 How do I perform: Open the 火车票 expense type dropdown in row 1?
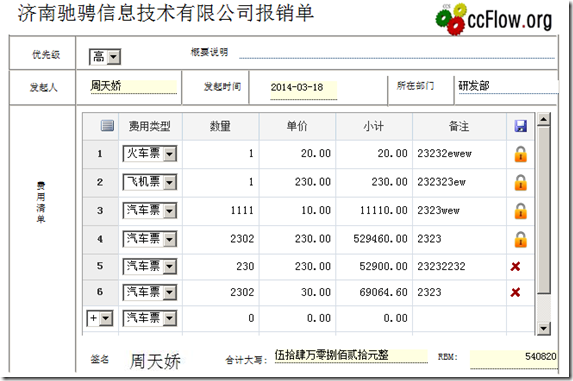(x=150, y=153)
